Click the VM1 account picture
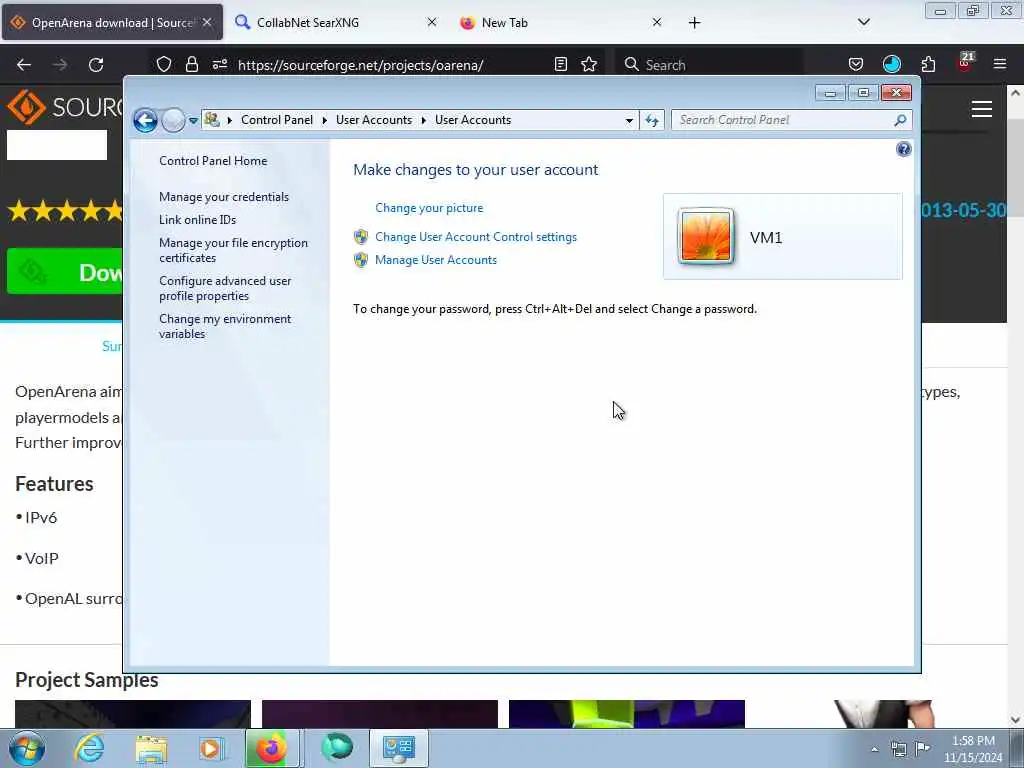This screenshot has width=1024, height=768. coord(706,236)
